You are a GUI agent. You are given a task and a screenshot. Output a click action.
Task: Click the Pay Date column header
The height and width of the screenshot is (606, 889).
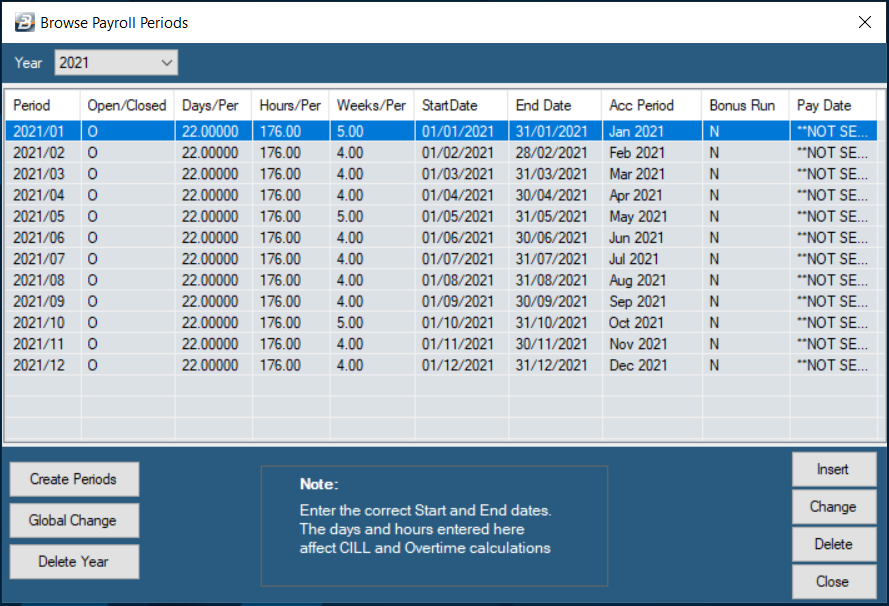click(833, 105)
